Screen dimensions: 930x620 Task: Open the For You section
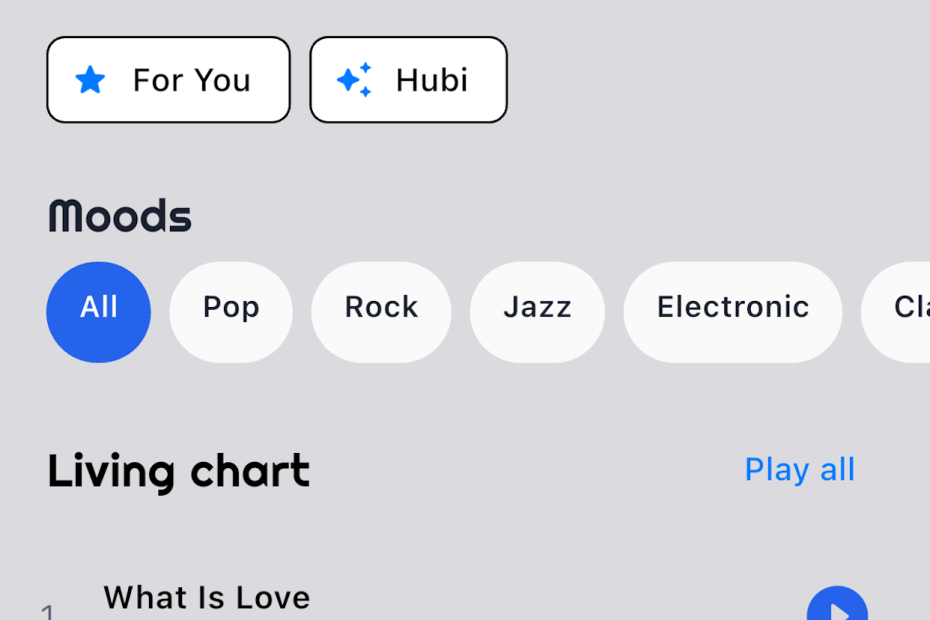[x=168, y=80]
